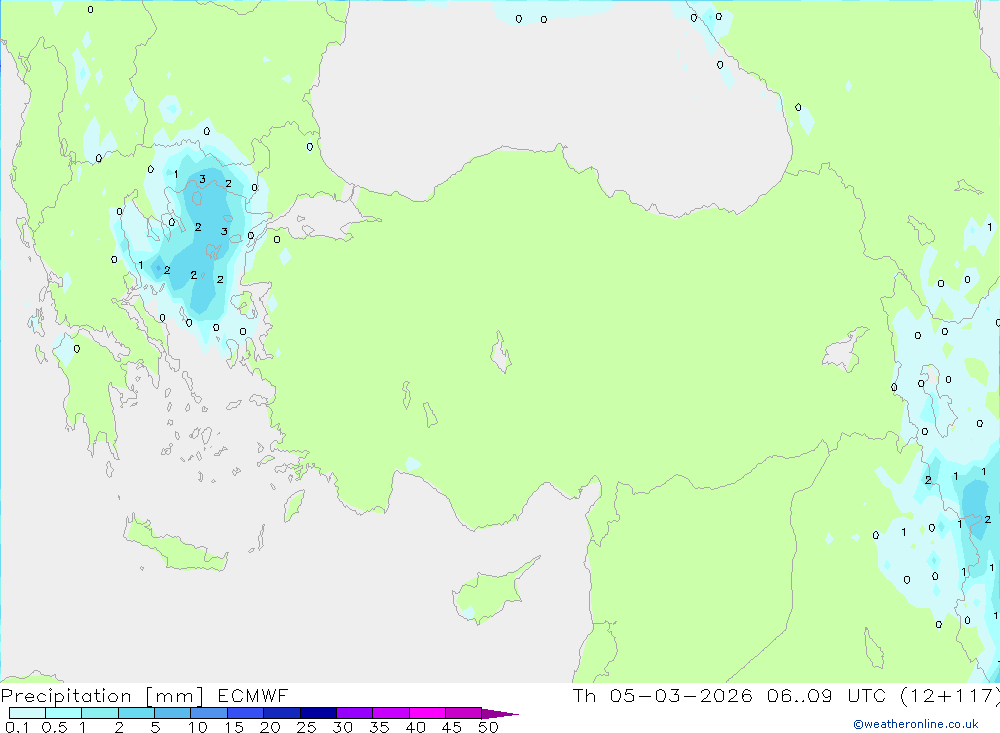The image size is (1000, 733).
Task: Click the legend label '0.5'
Action: 54,727
